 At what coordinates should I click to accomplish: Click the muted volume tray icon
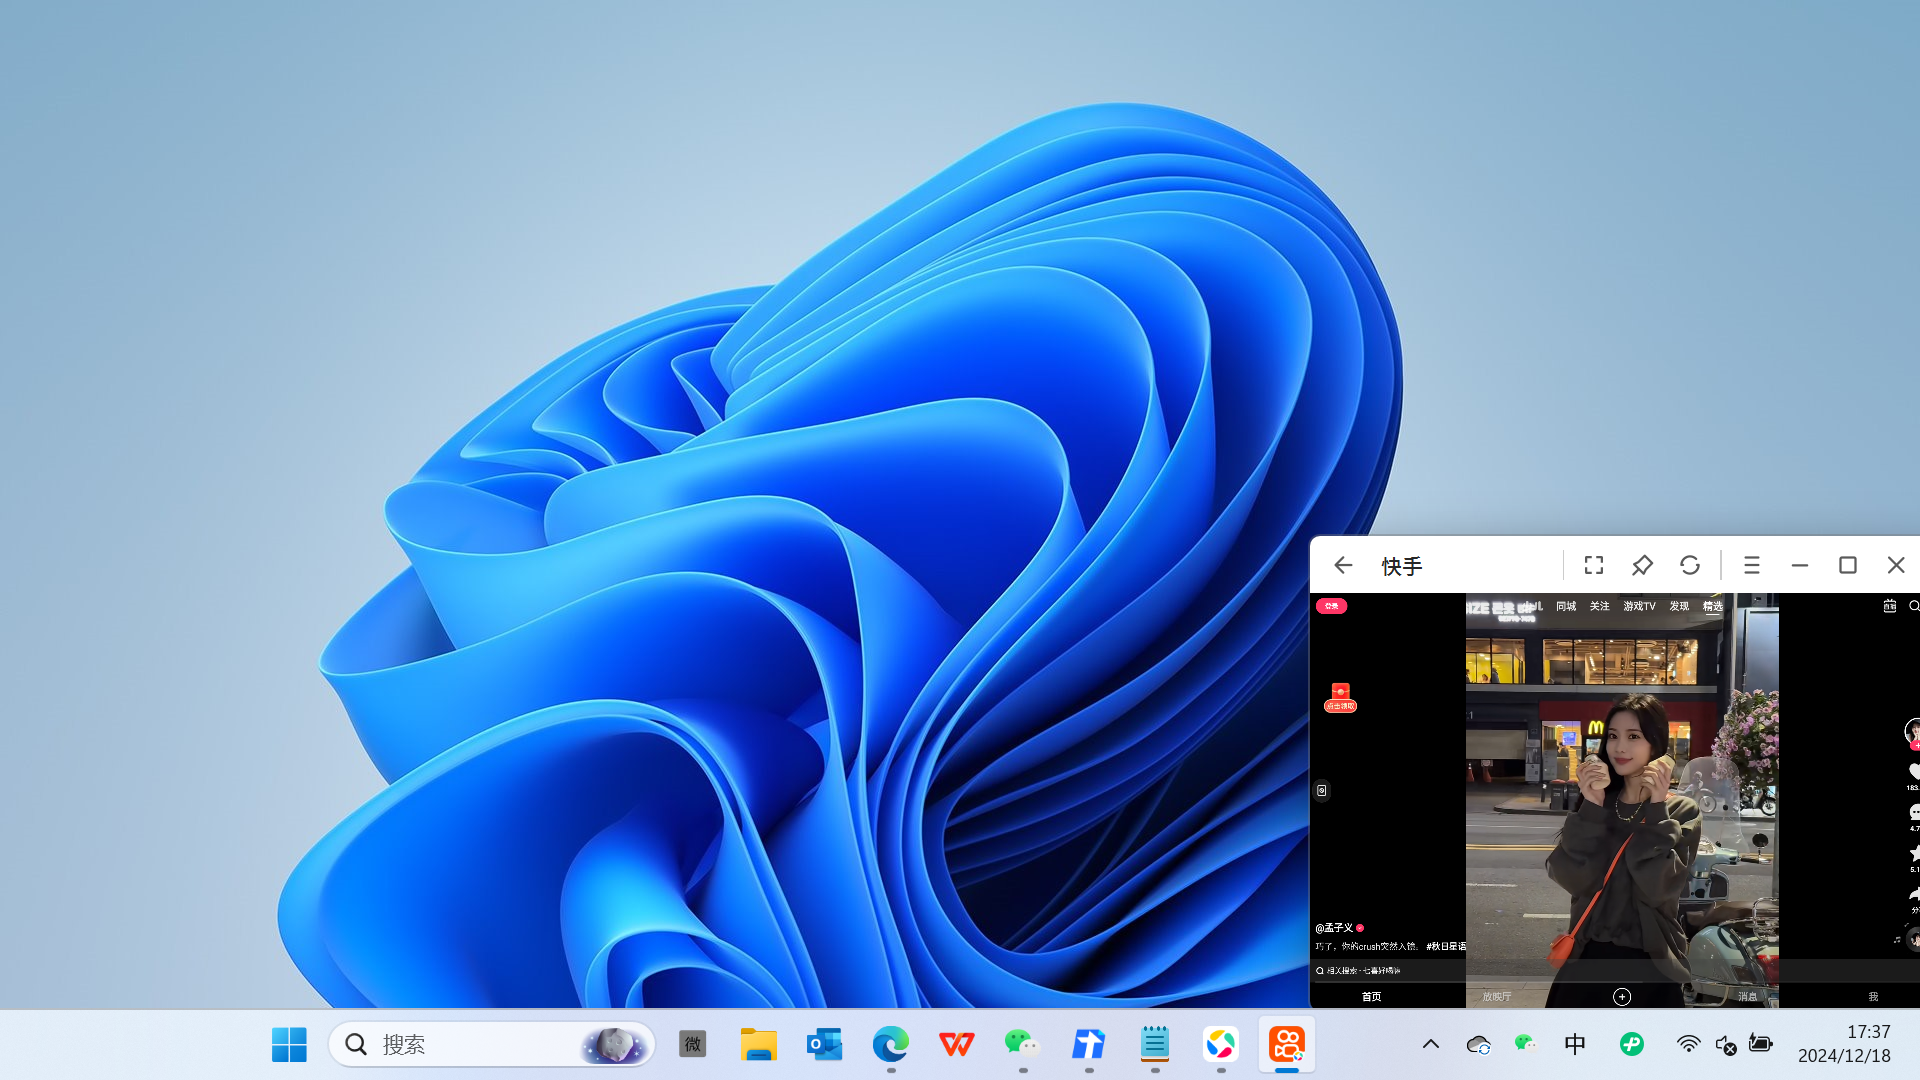[x=1725, y=1045]
